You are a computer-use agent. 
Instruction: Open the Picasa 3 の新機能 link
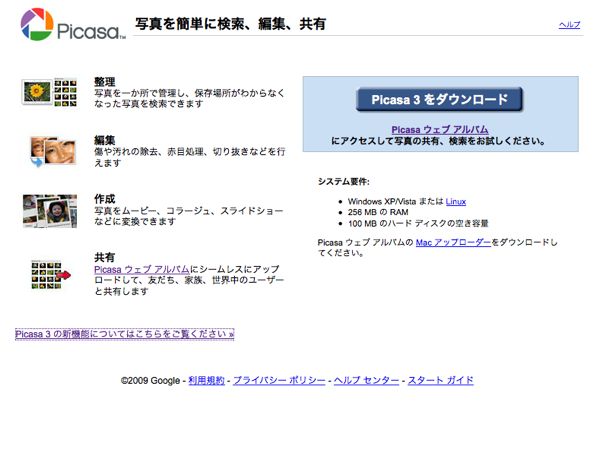click(x=124, y=334)
